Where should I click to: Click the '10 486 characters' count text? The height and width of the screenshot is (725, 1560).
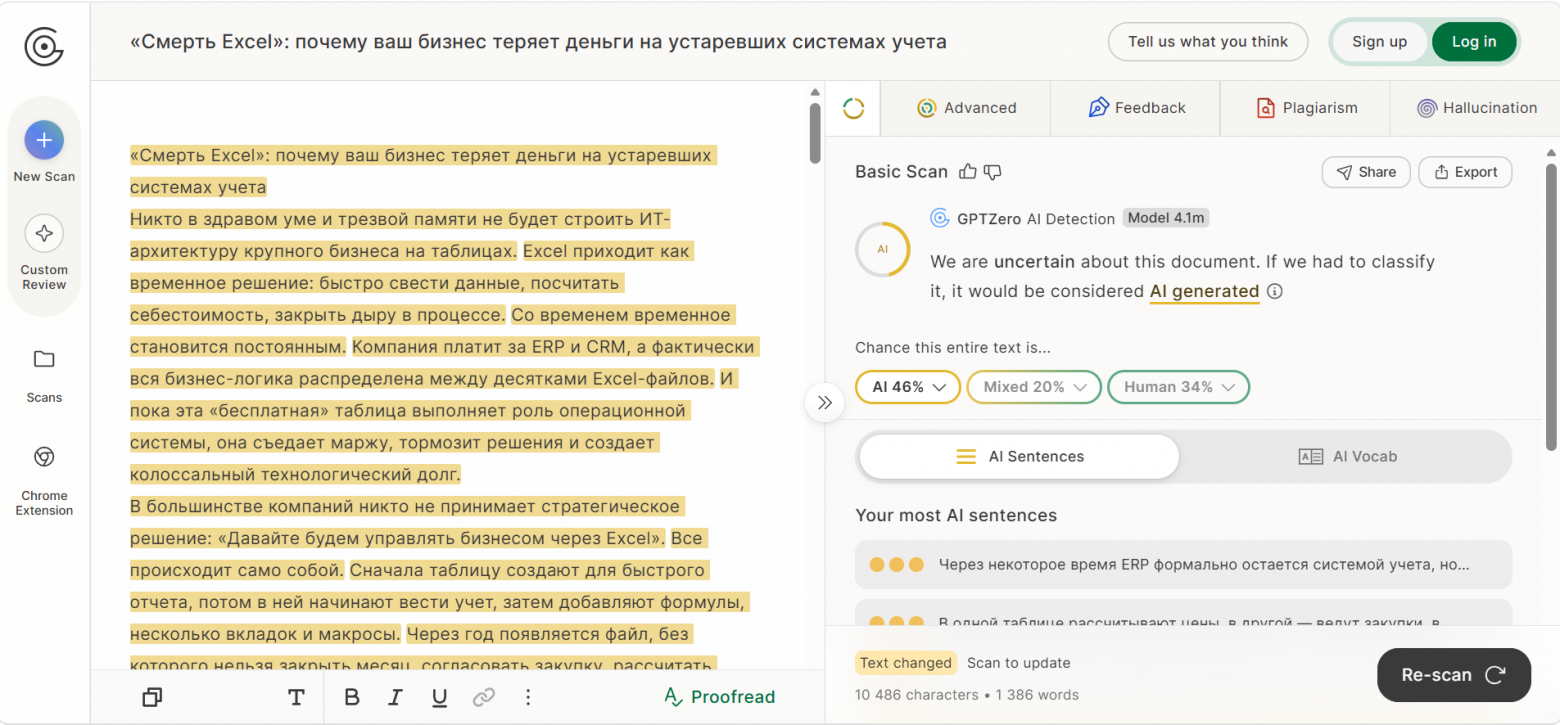pos(917,695)
